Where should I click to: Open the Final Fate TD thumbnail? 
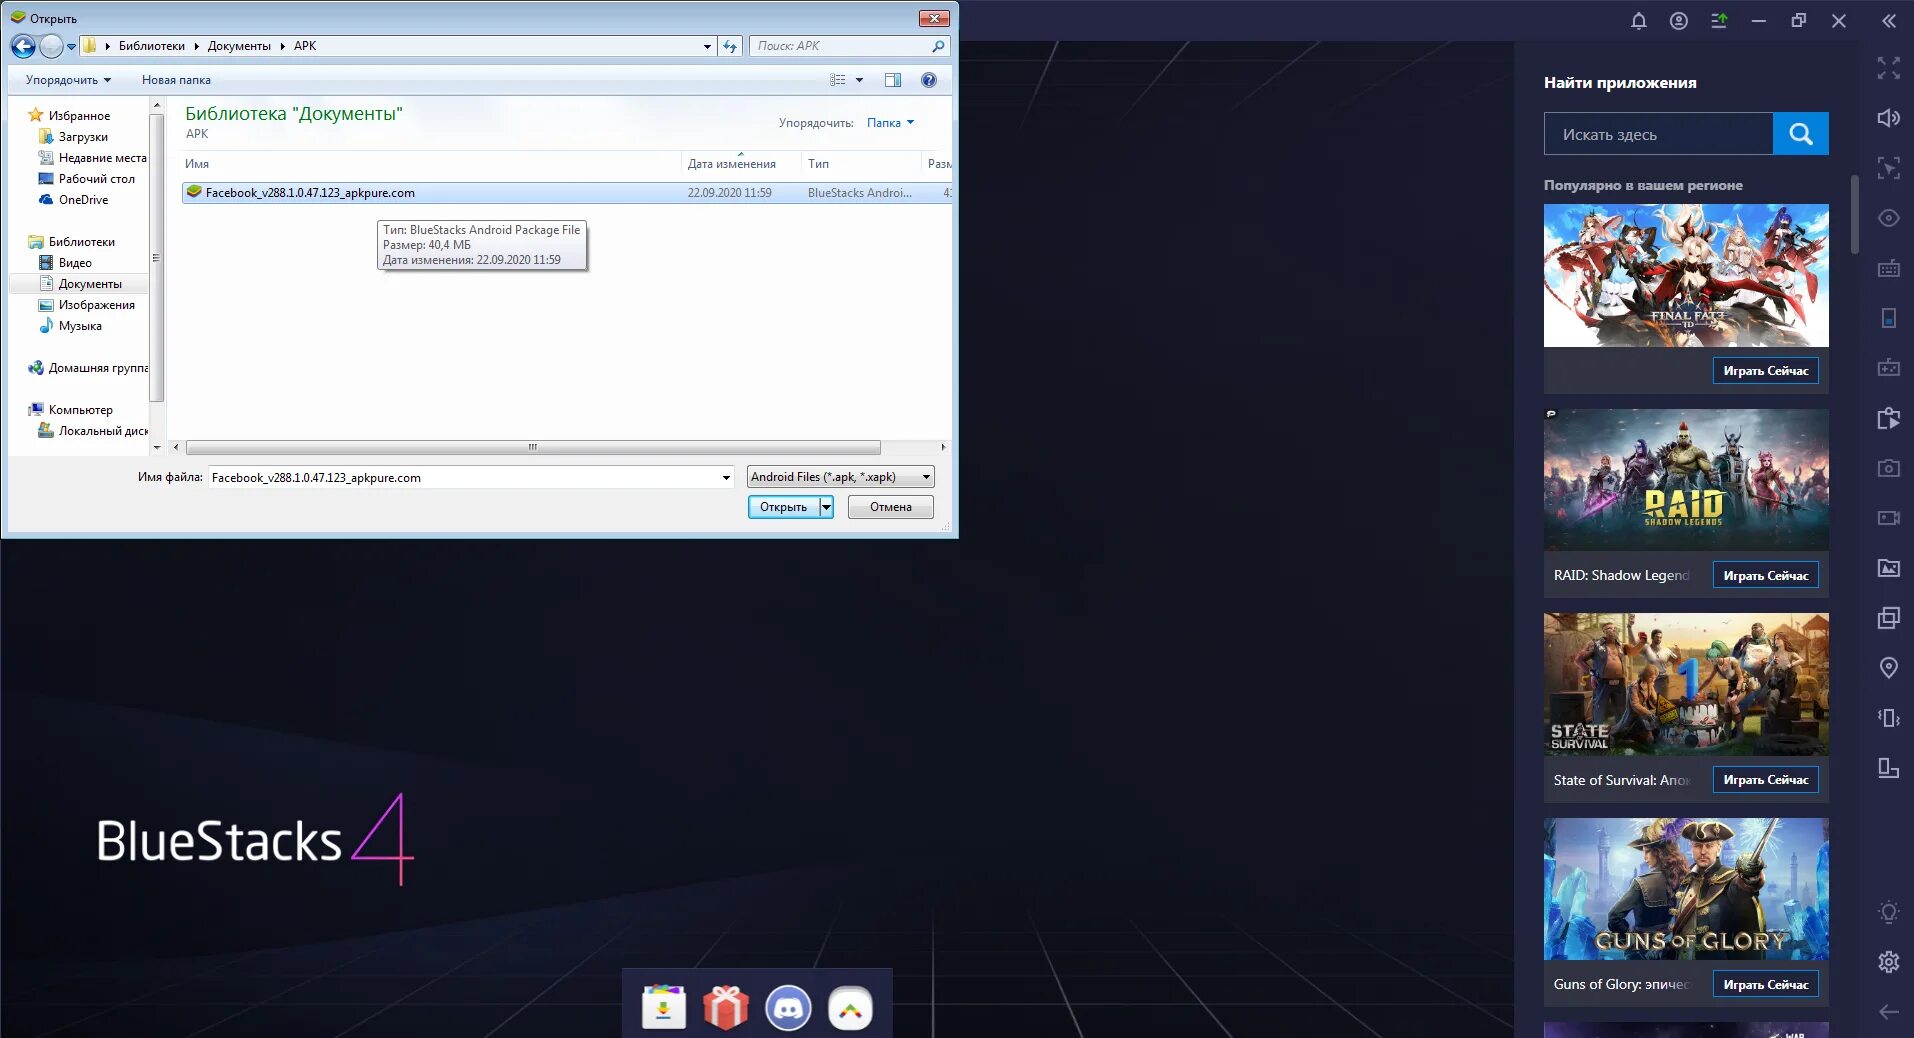click(x=1686, y=275)
